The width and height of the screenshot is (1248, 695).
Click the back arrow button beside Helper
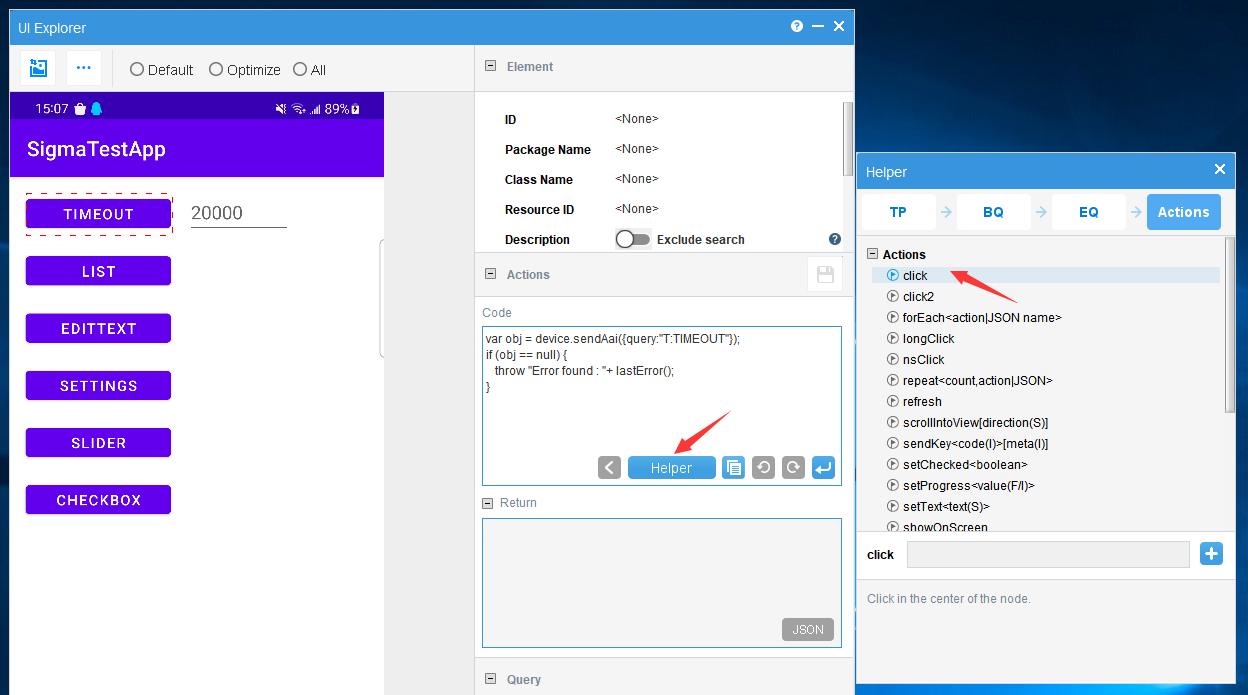point(610,467)
